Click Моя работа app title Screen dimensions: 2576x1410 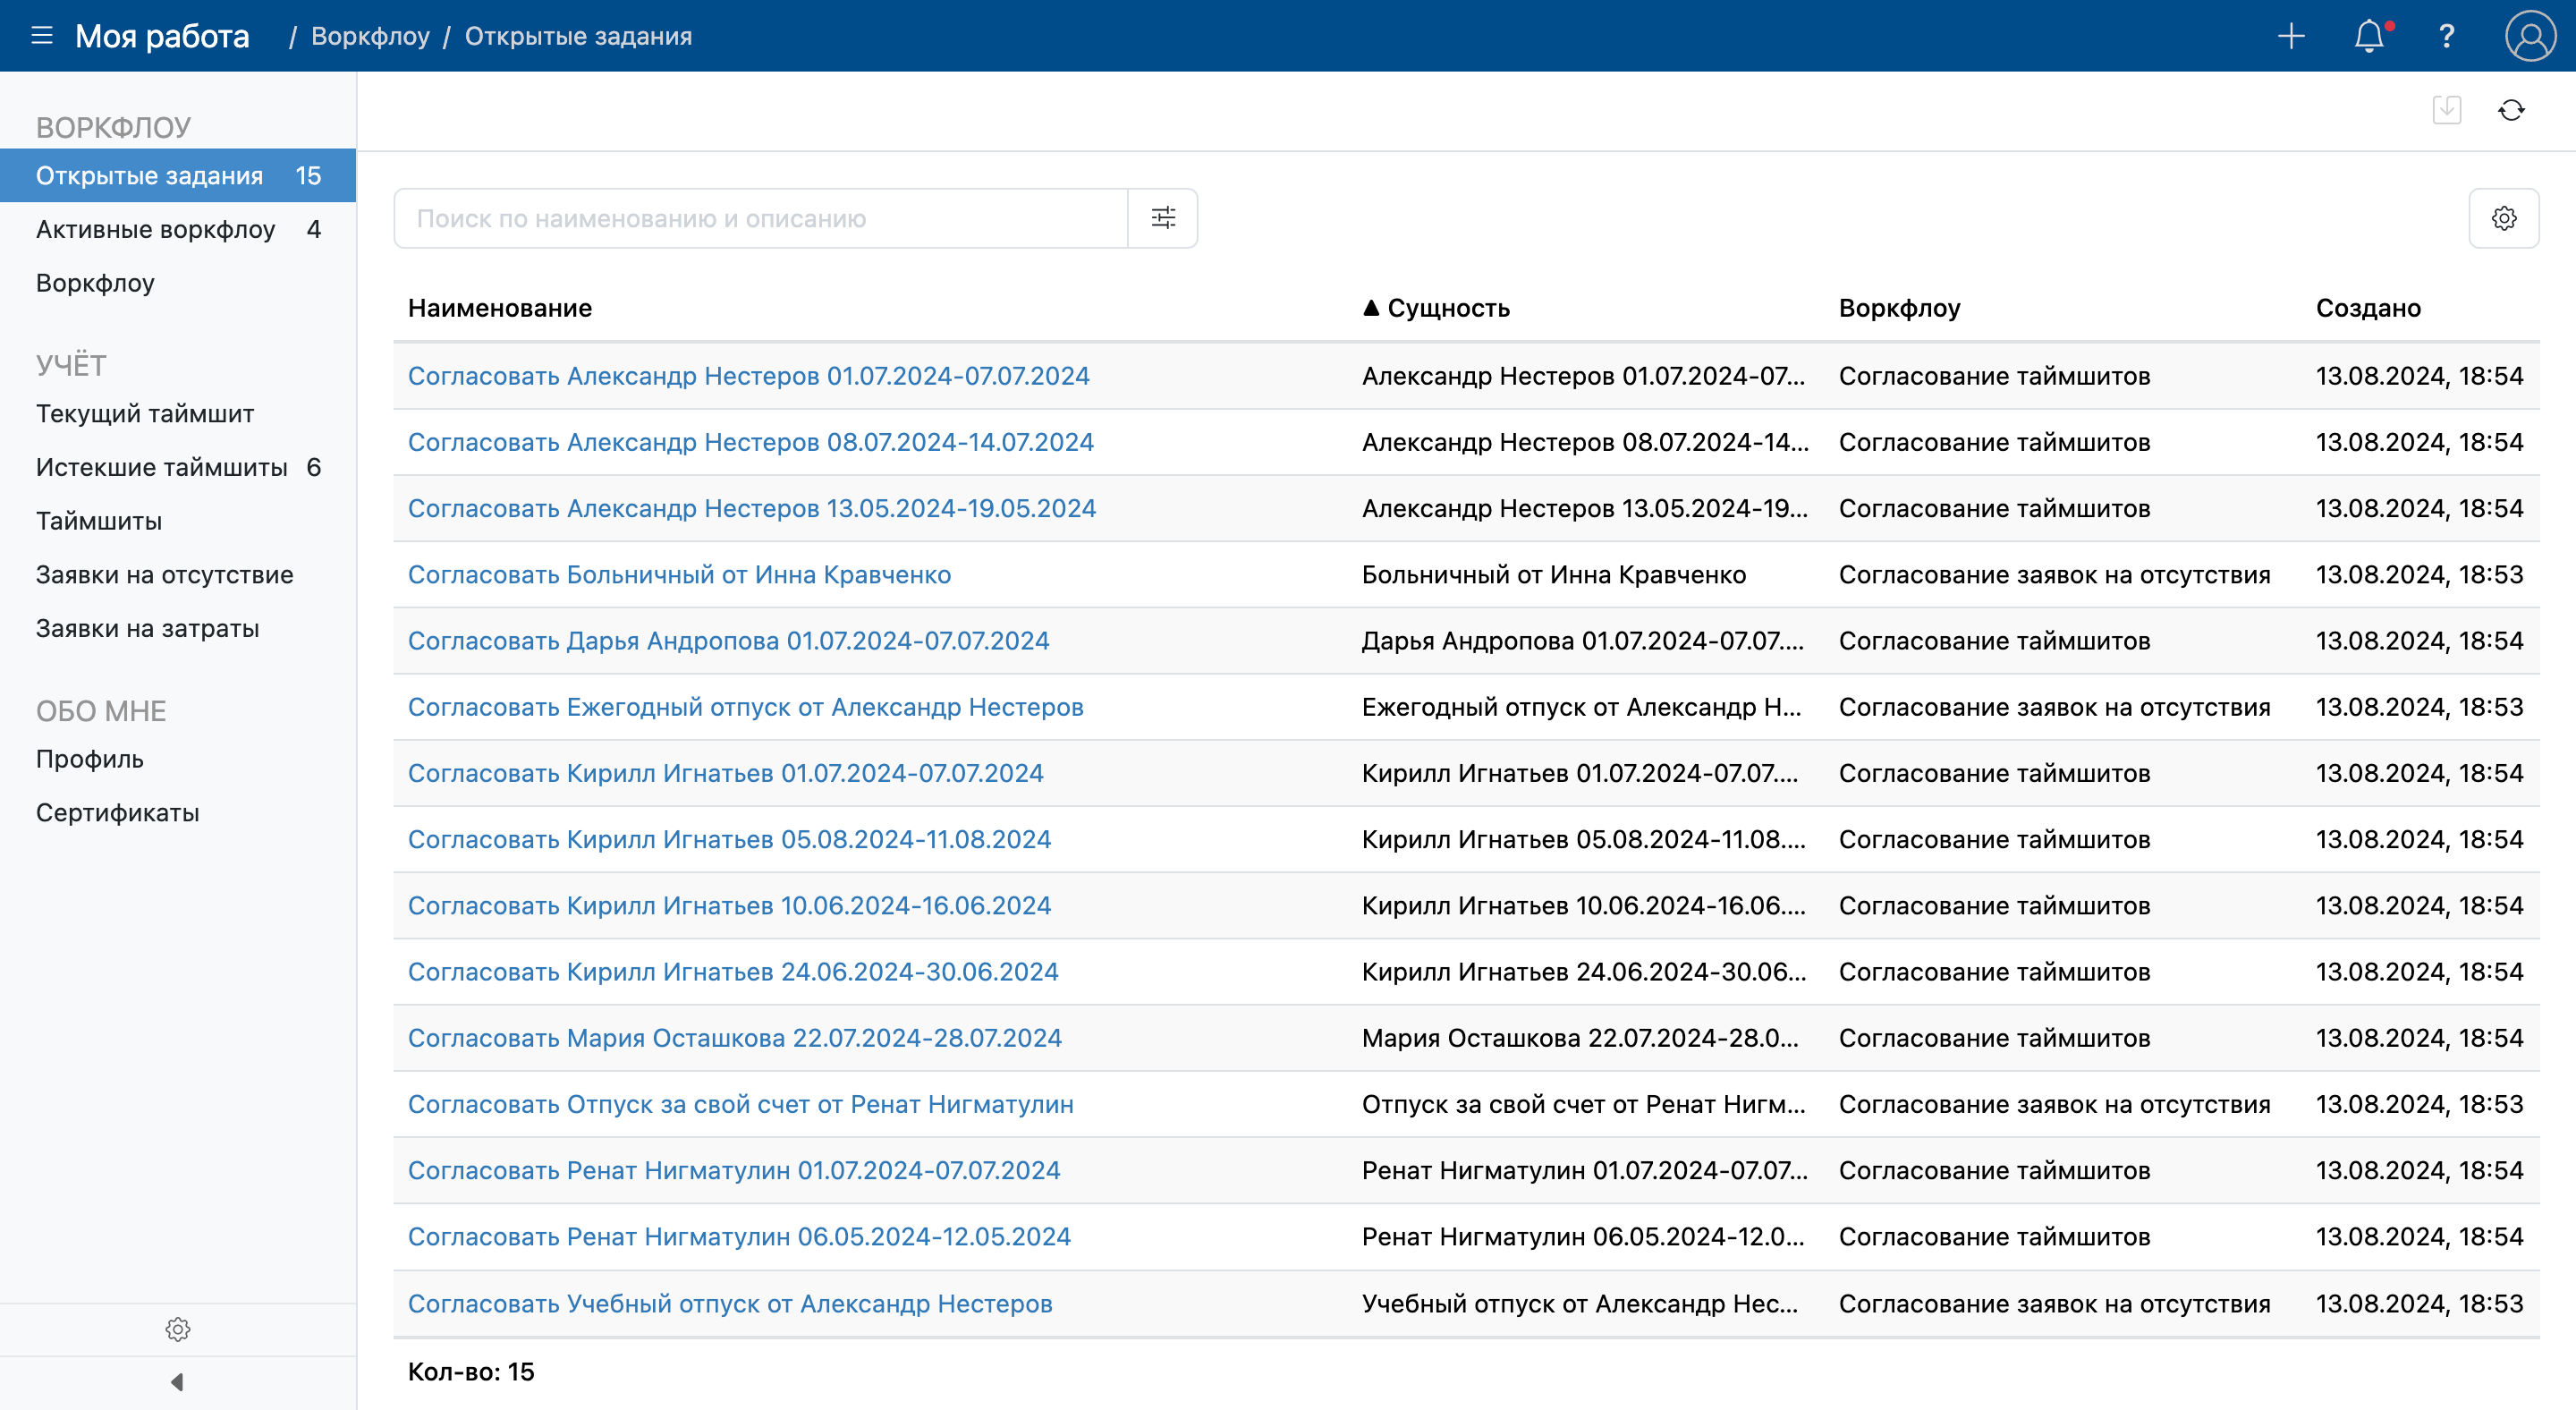162,36
